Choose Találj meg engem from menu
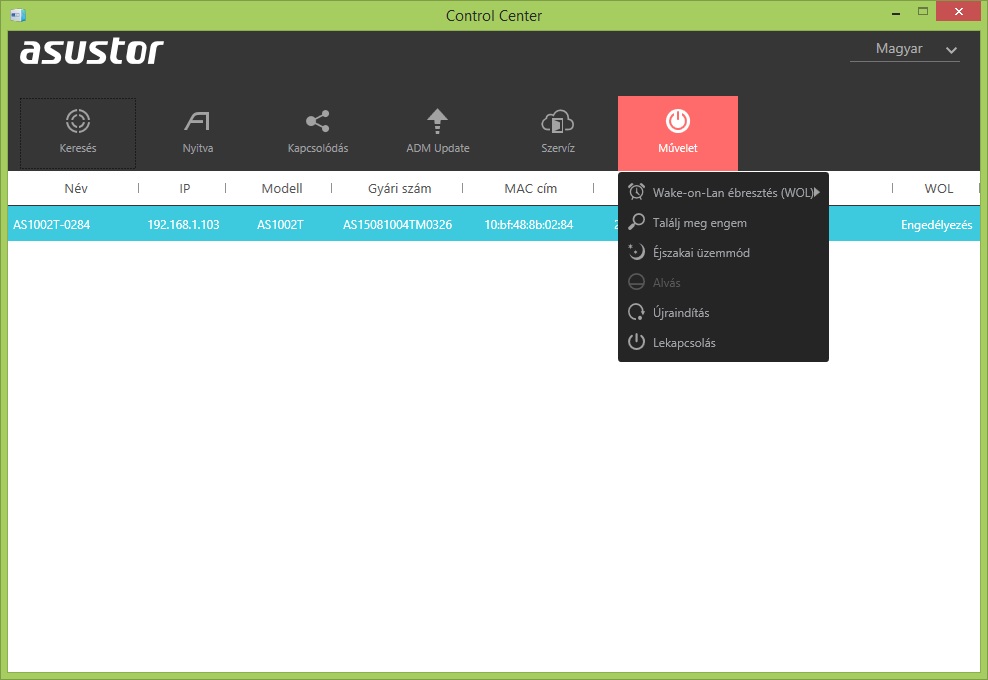The height and width of the screenshot is (680, 988). tap(723, 222)
